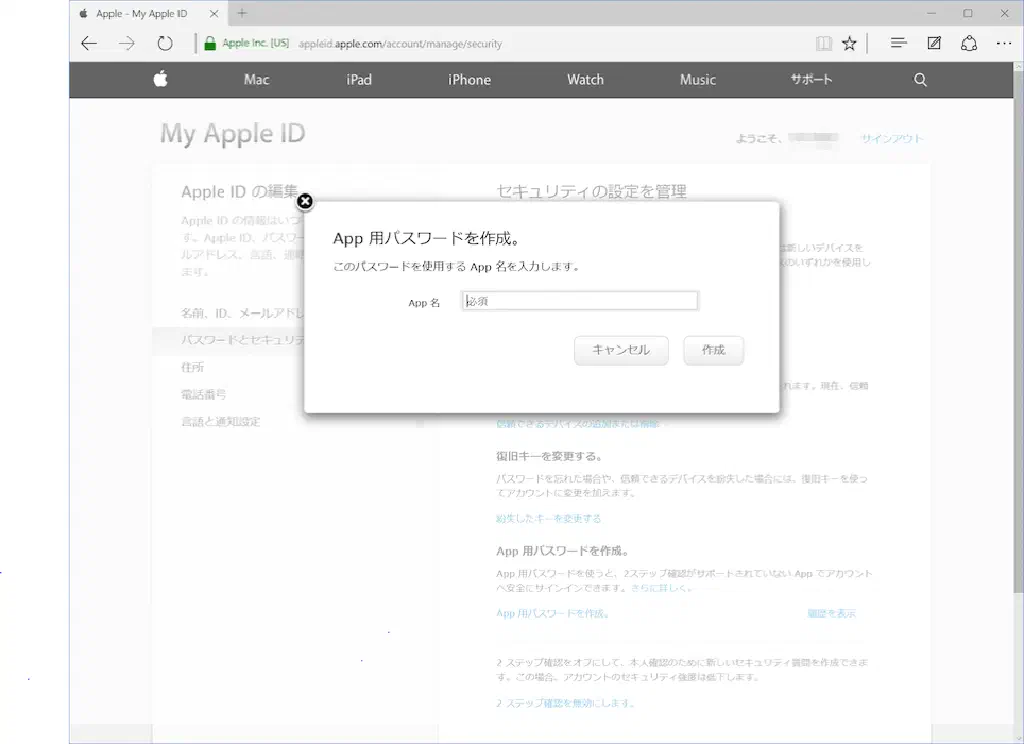The image size is (1024, 744).
Task: Open reading view book icon
Action: point(823,44)
